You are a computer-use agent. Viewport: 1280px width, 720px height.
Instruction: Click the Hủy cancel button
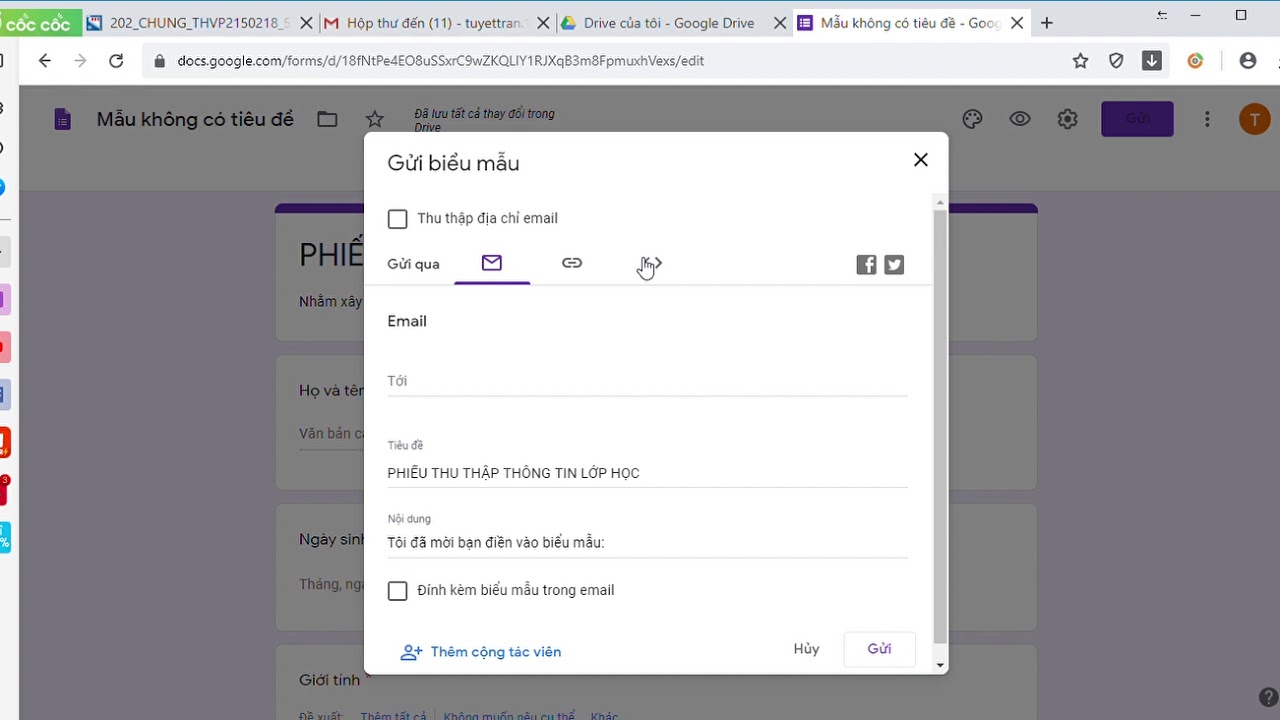click(x=806, y=649)
